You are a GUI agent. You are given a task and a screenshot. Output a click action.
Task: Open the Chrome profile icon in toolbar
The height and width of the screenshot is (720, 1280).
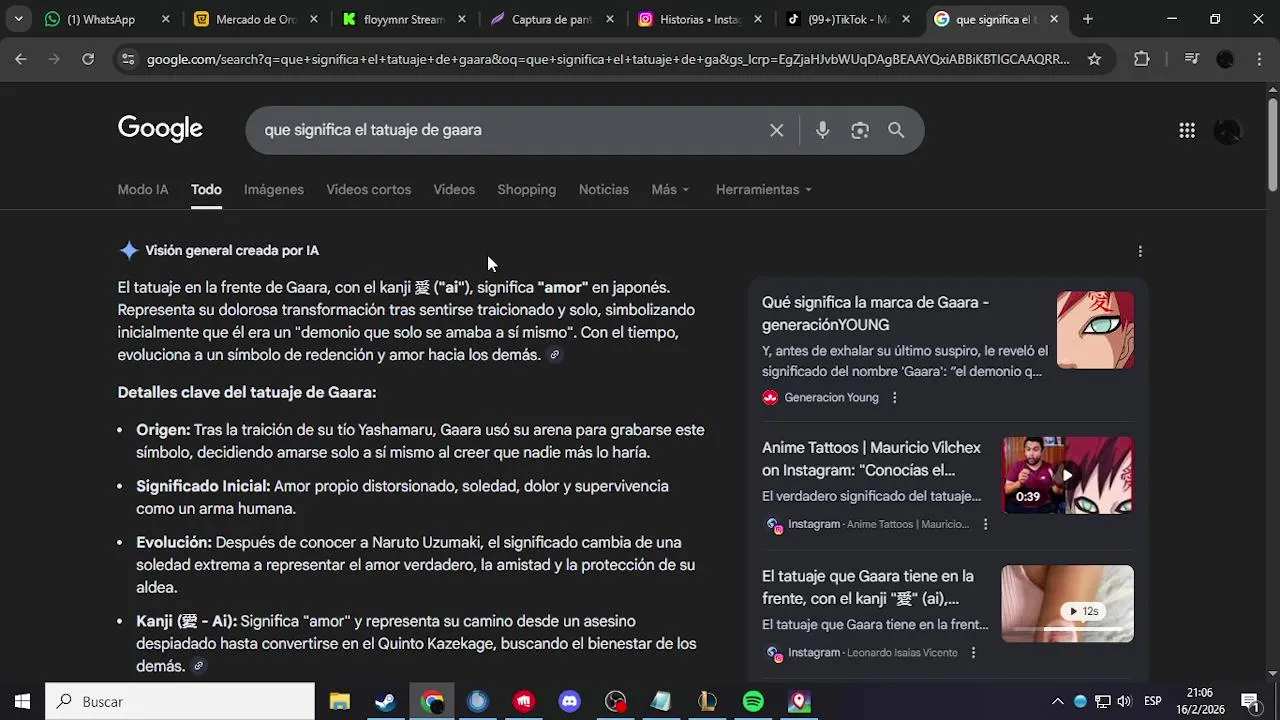[x=1225, y=59]
